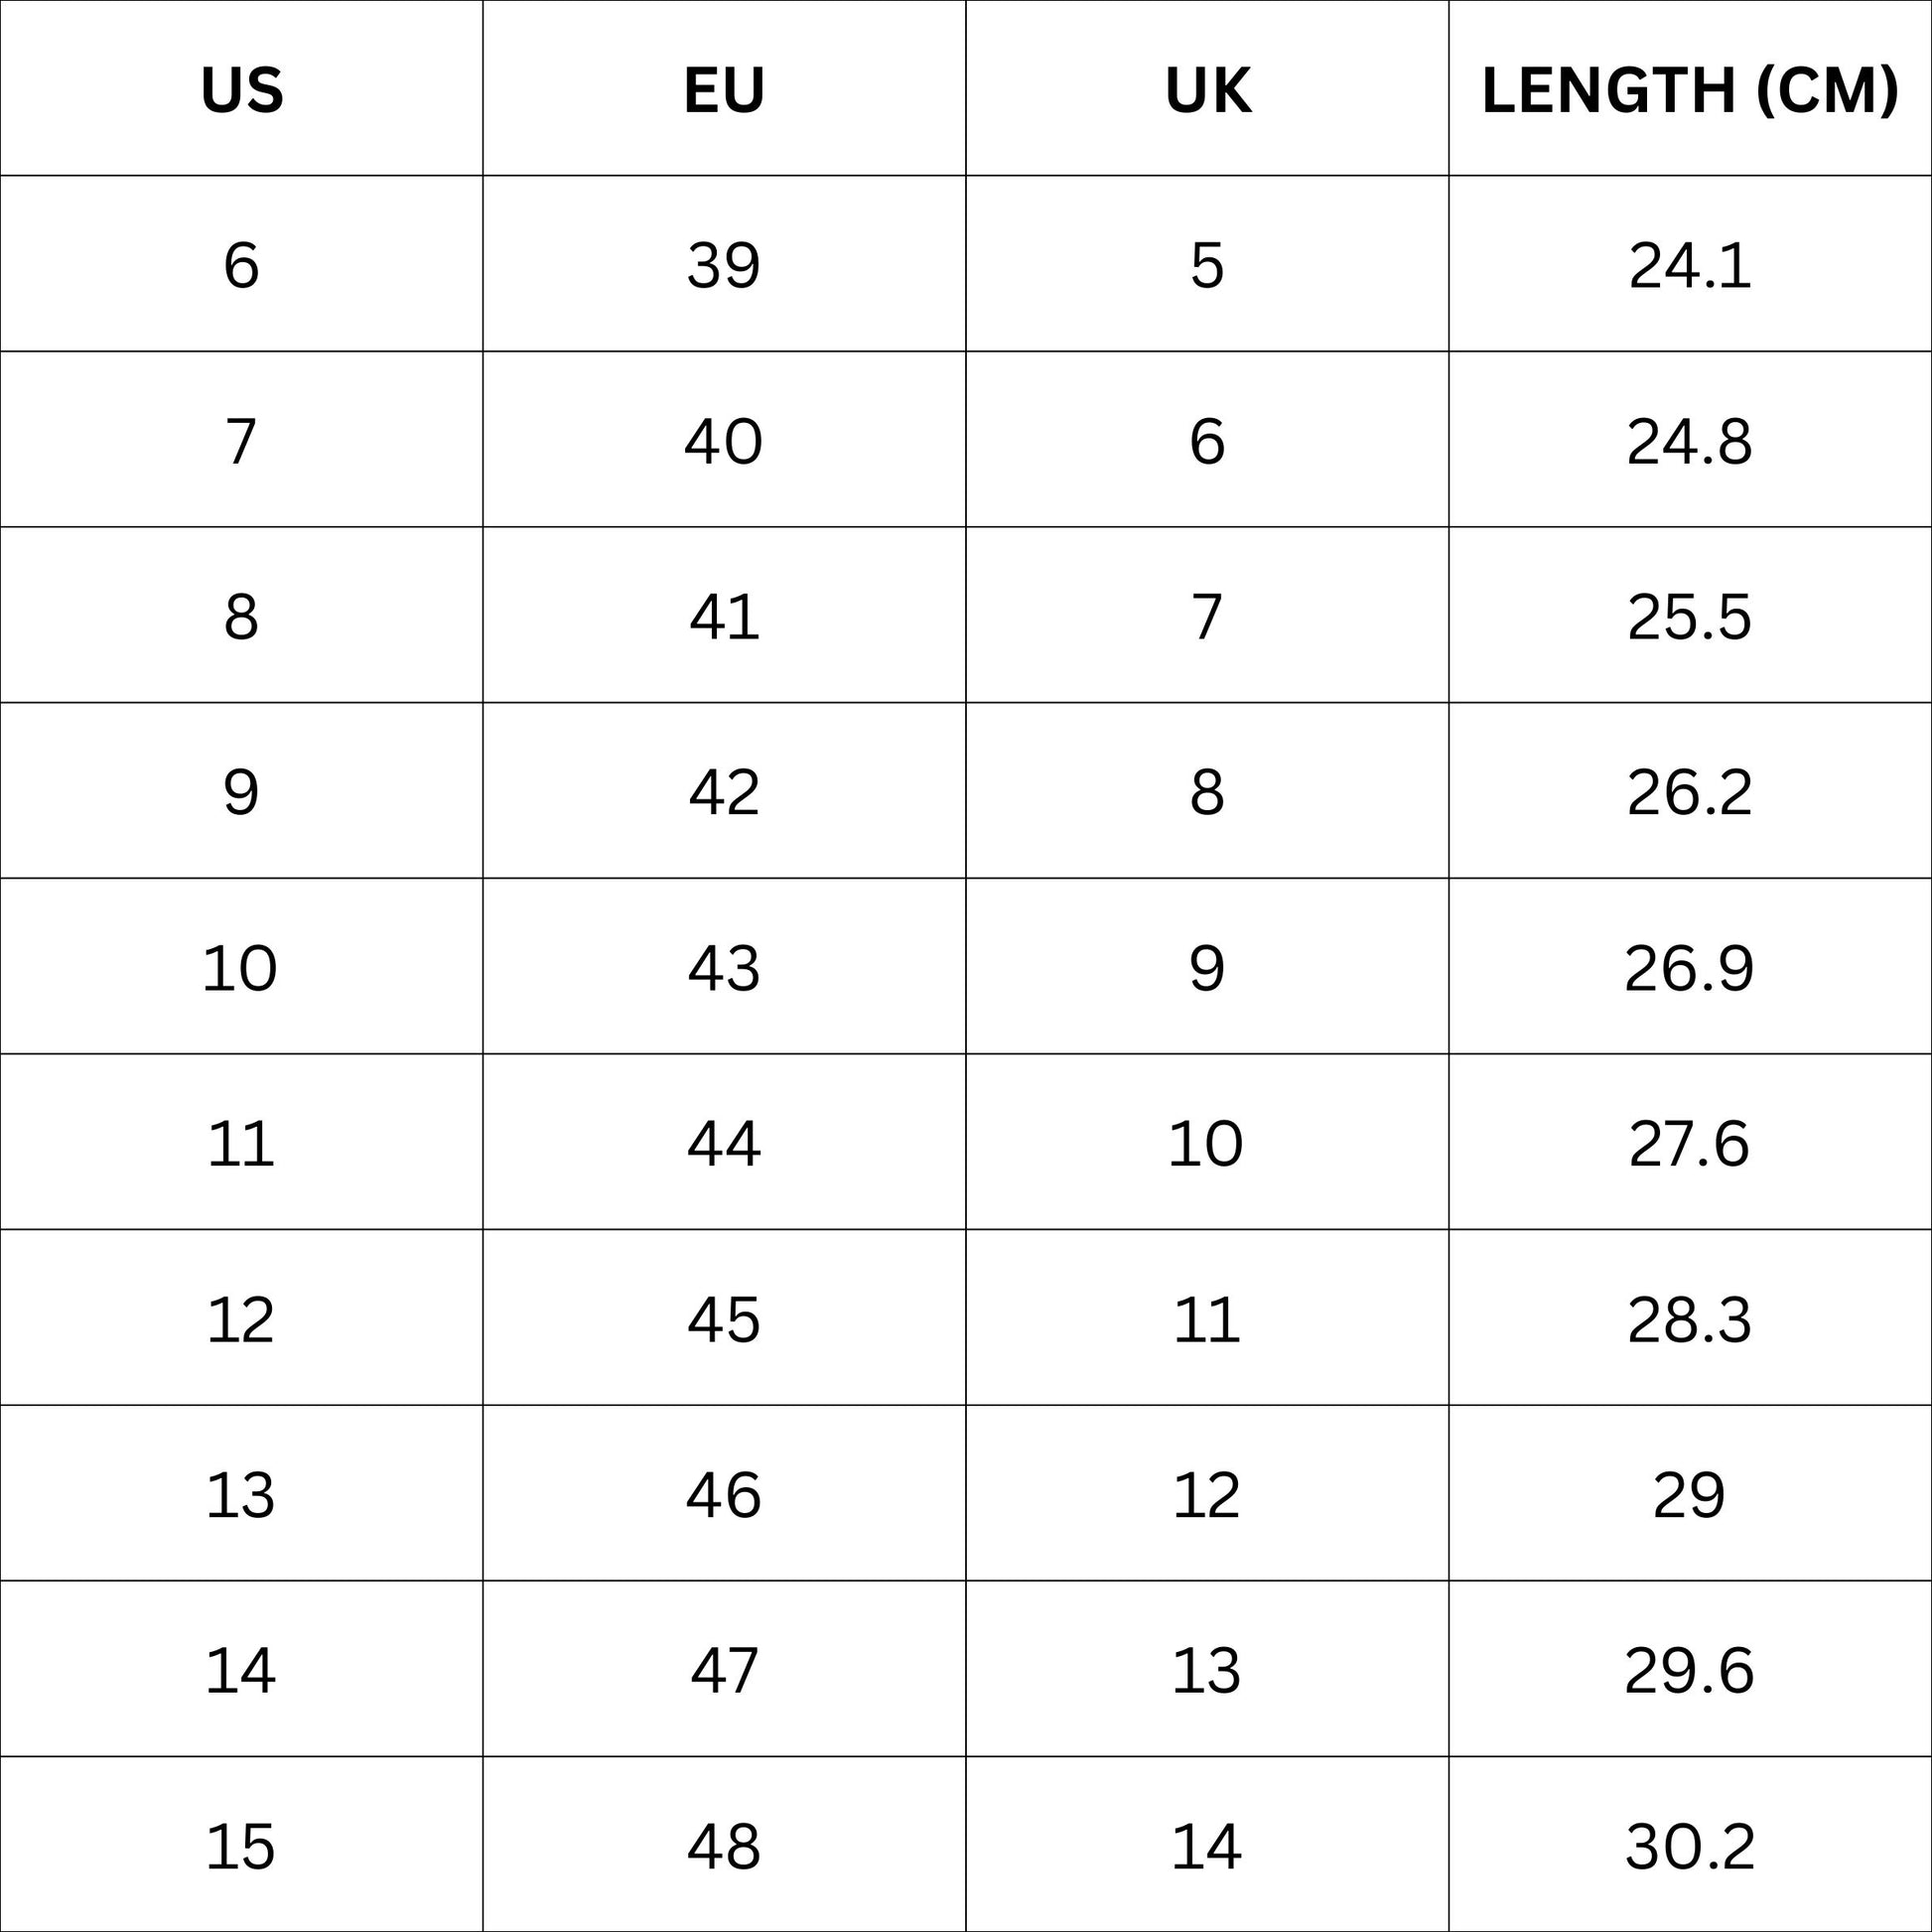Select the length 26.9 cell
Screen dimensions: 1932x1932
pos(1689,967)
